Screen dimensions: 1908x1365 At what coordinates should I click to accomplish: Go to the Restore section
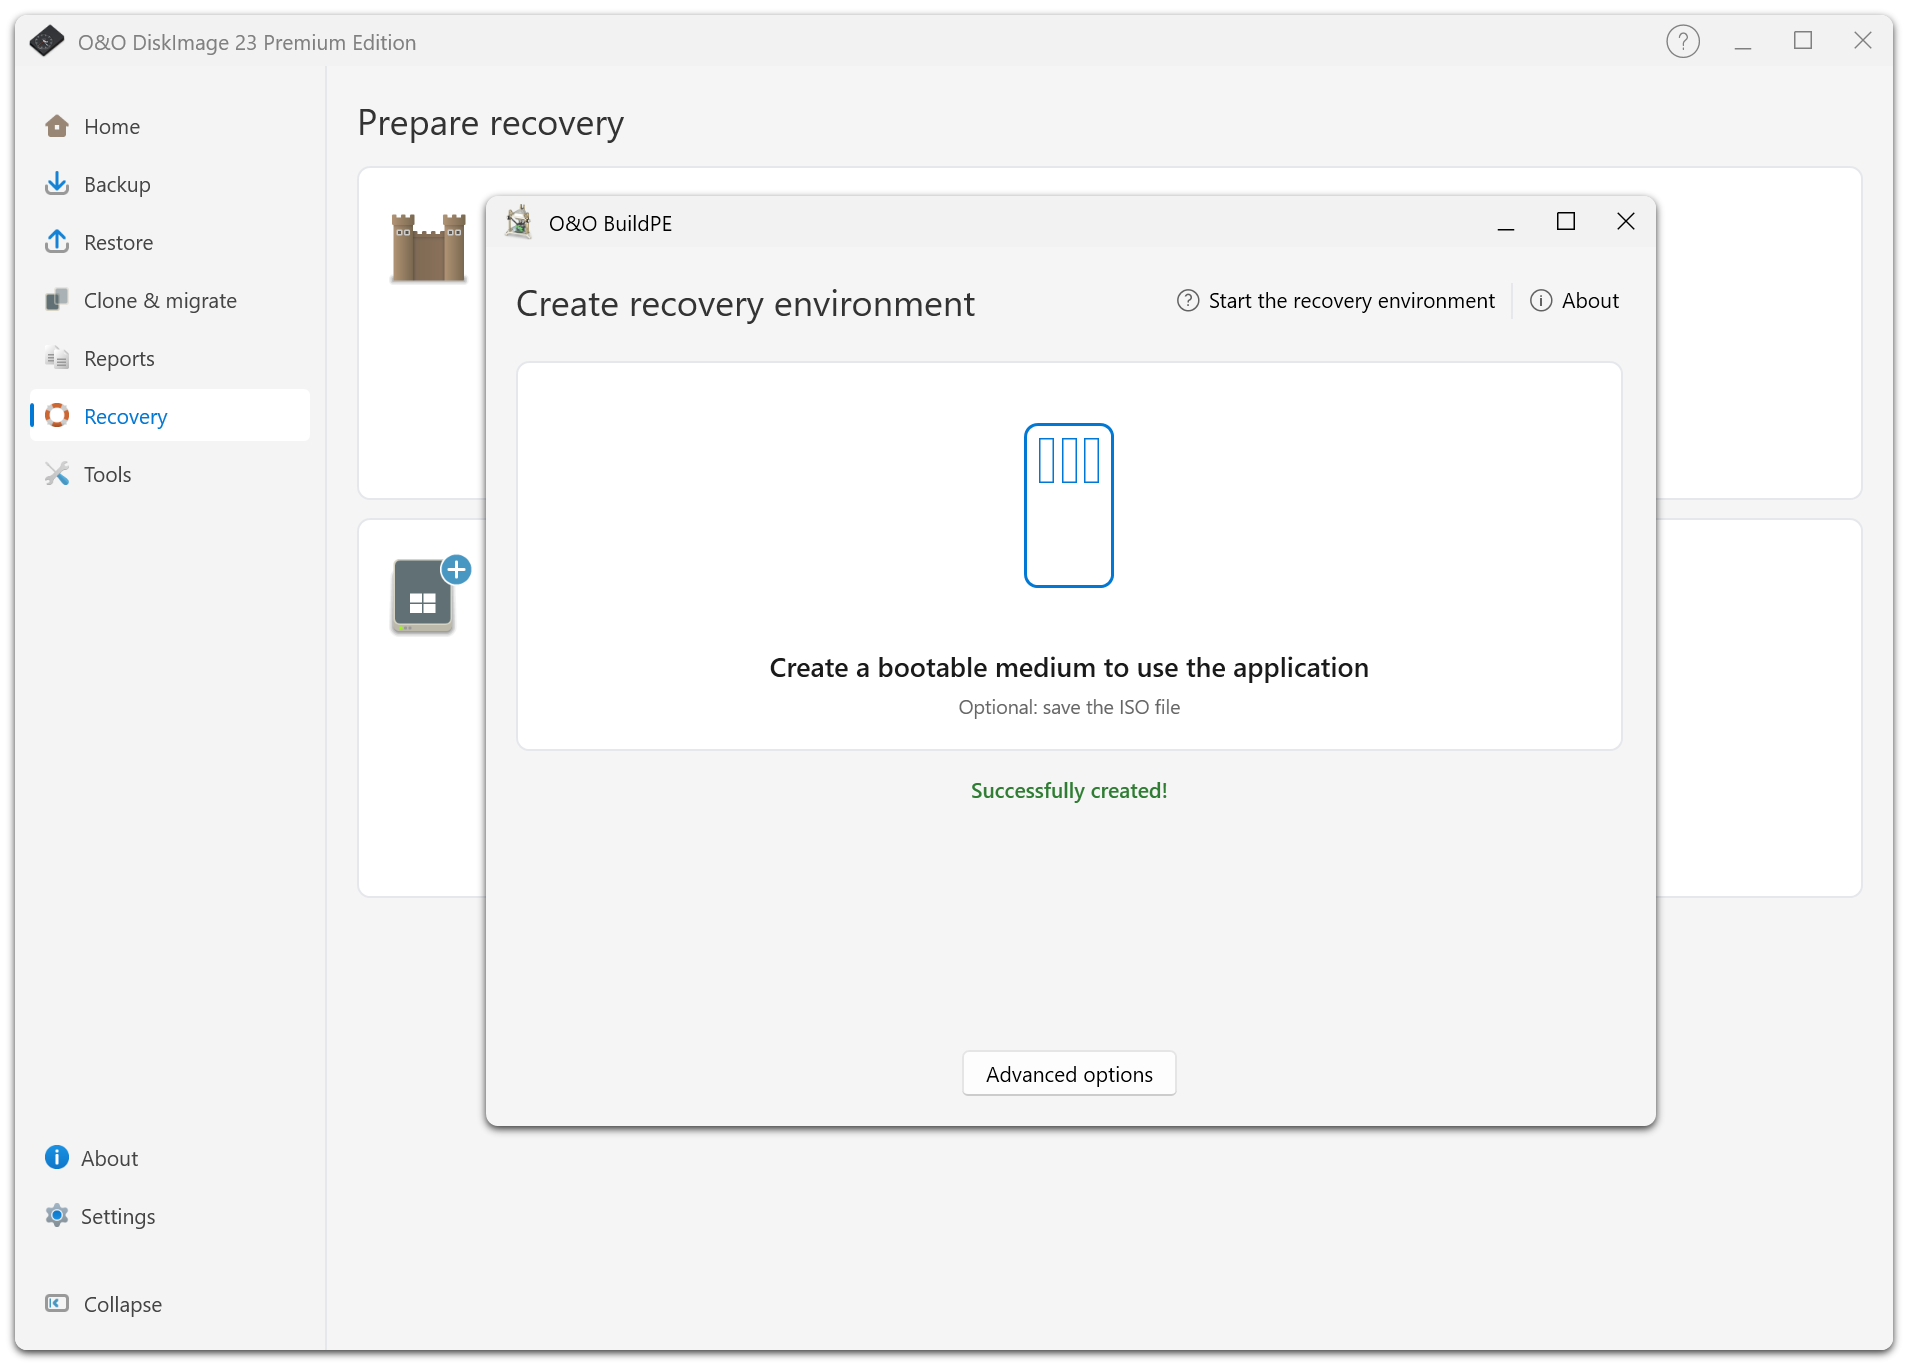(170, 243)
